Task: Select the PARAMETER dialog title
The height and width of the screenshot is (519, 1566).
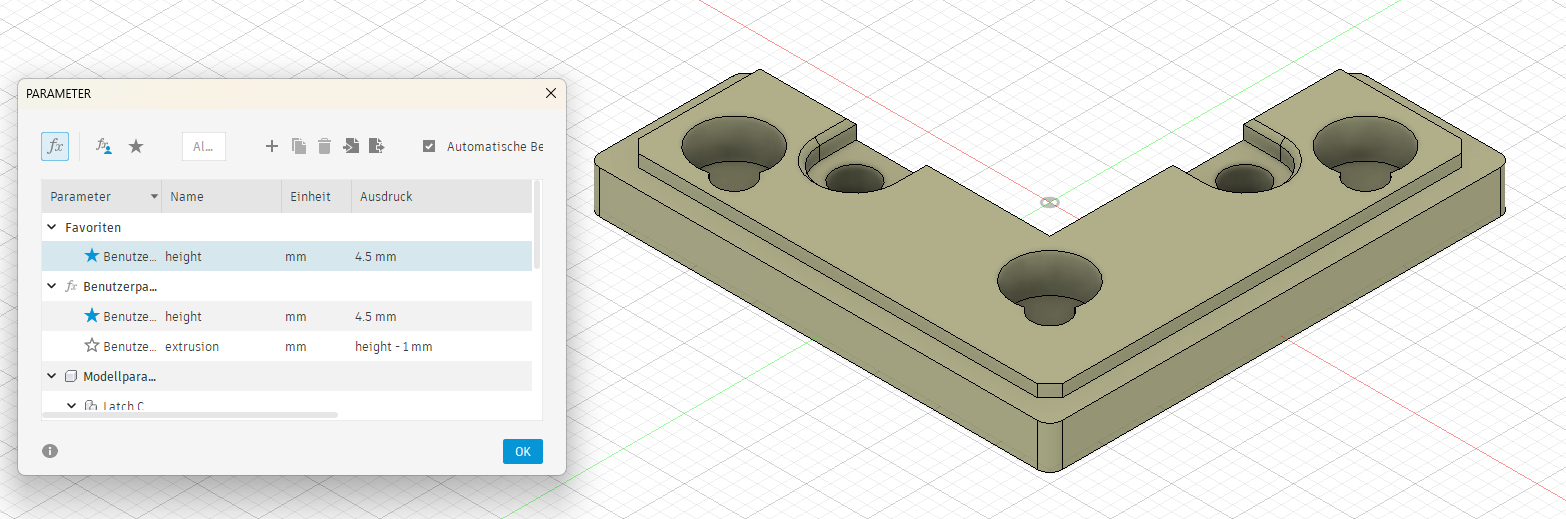Action: 58,93
